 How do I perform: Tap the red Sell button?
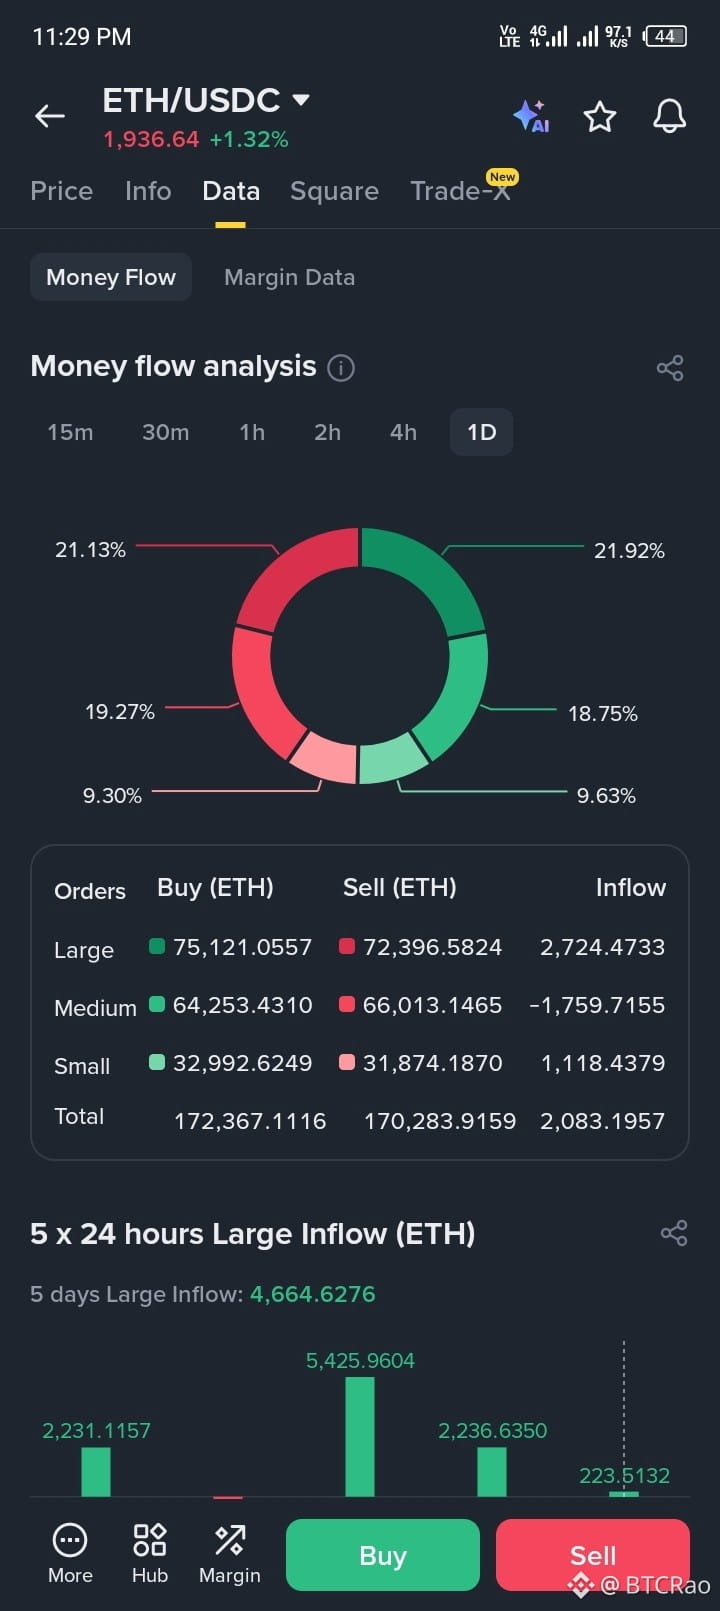pyautogui.click(x=593, y=1555)
